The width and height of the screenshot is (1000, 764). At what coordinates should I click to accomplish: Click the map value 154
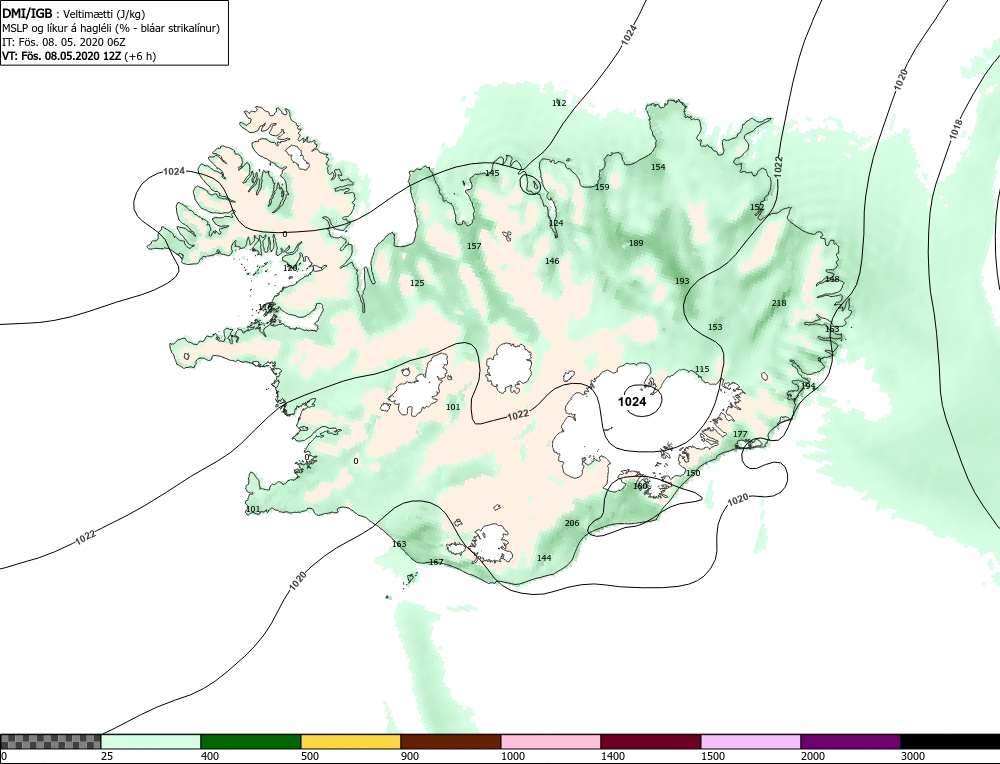pyautogui.click(x=658, y=167)
